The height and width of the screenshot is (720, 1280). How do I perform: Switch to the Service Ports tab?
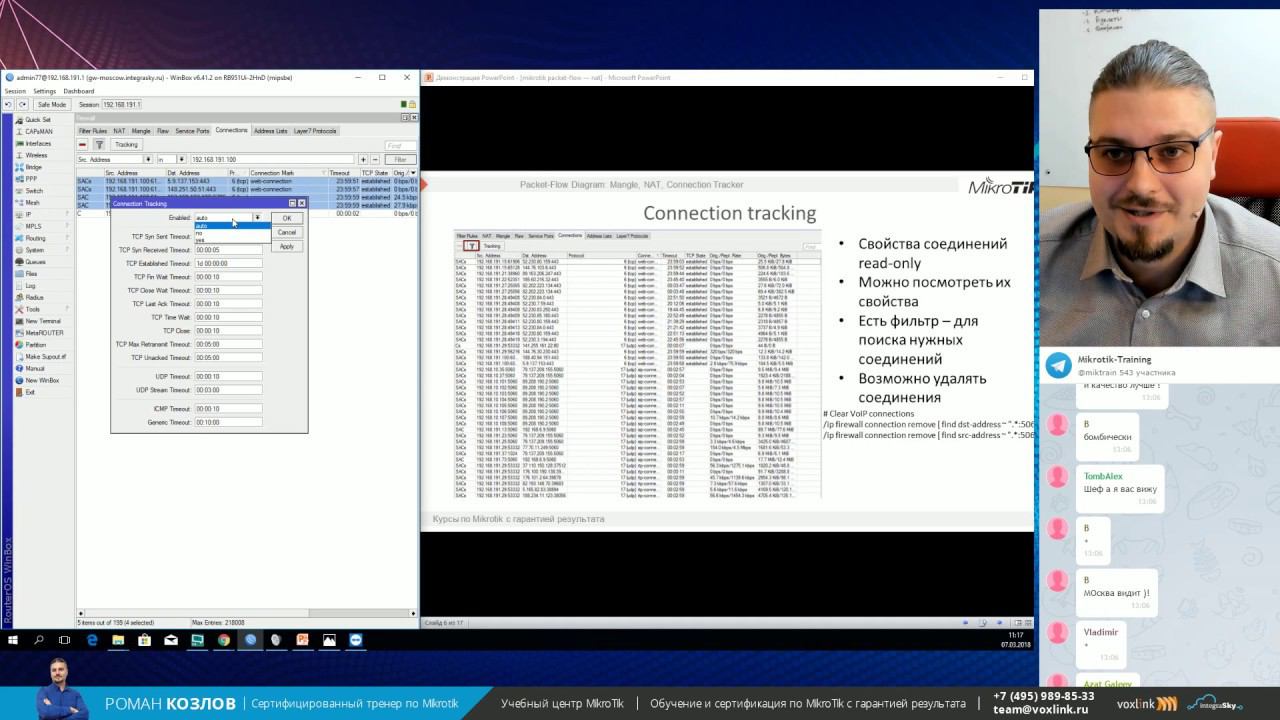coord(192,131)
